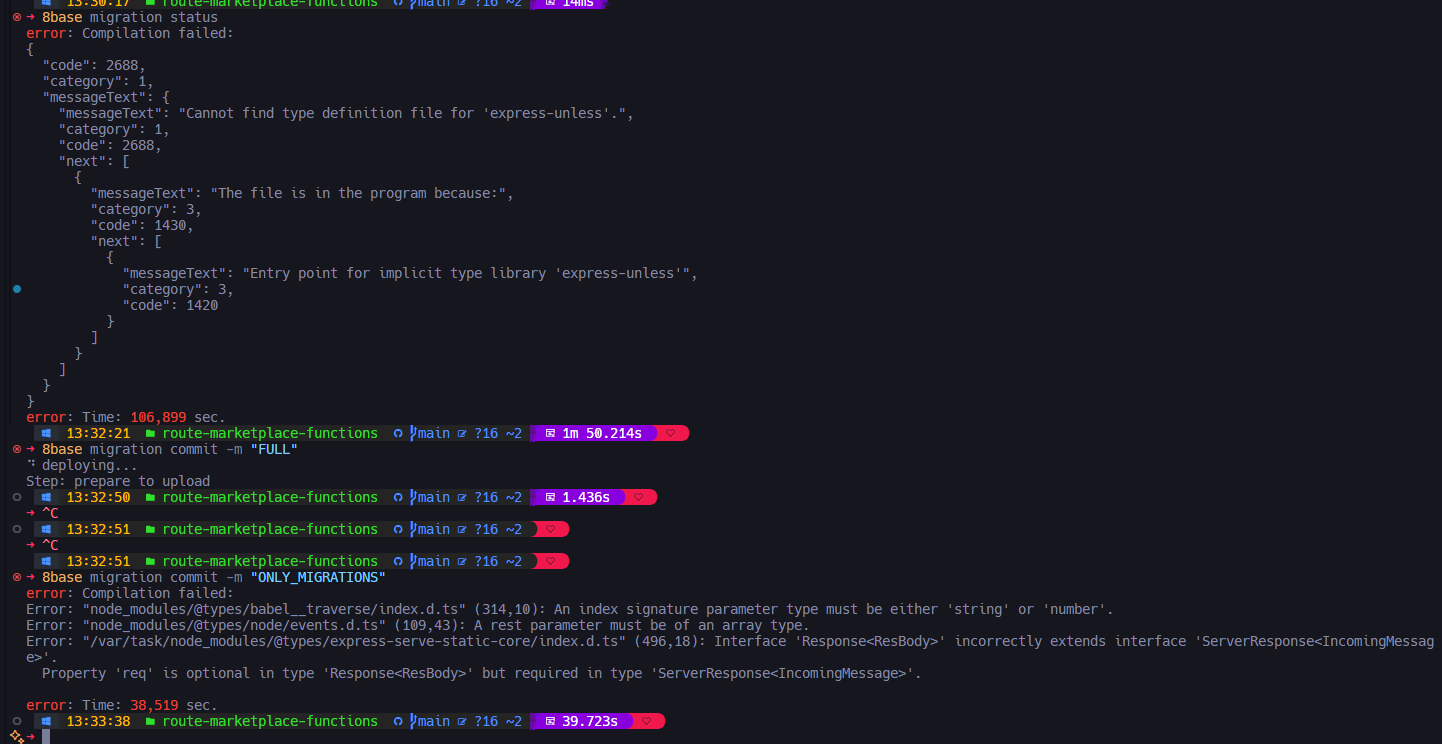Click the 'main' branch name in the 13:32:21 prompt
The width and height of the screenshot is (1442, 744).
click(433, 433)
